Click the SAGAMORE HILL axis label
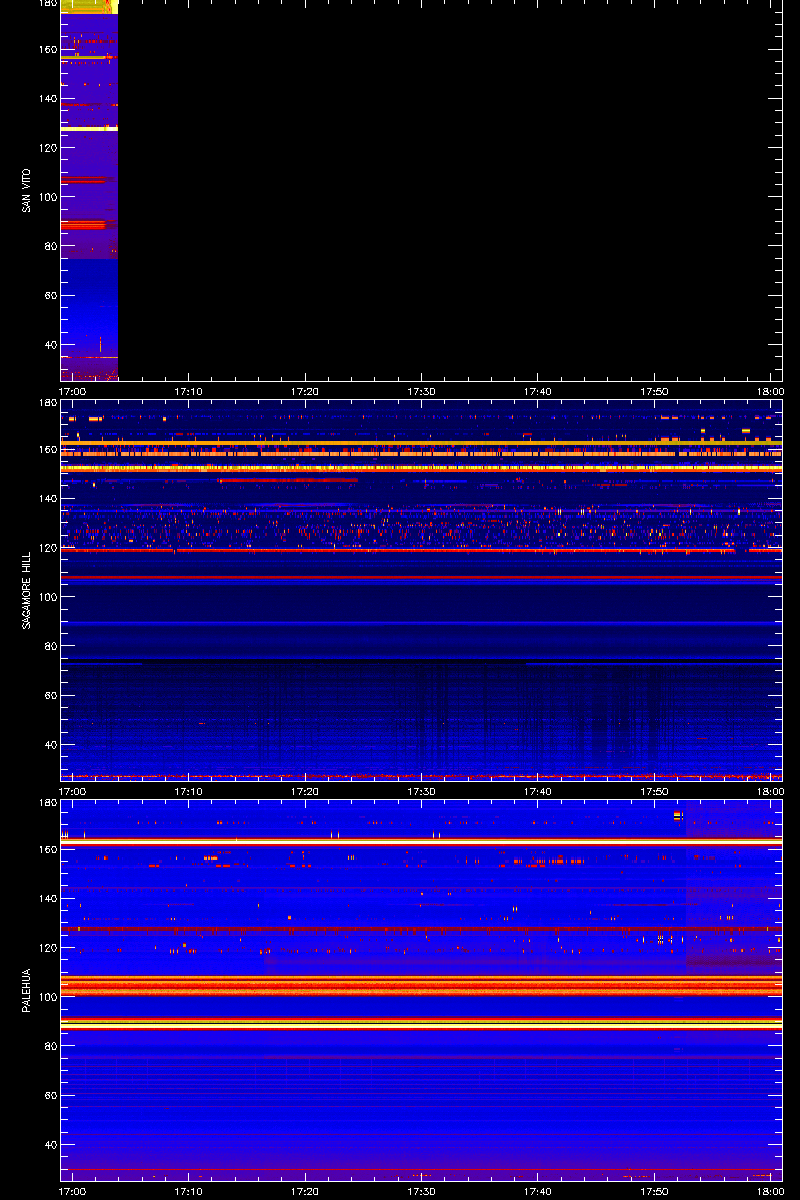The width and height of the screenshot is (800, 1200). [x=26, y=590]
